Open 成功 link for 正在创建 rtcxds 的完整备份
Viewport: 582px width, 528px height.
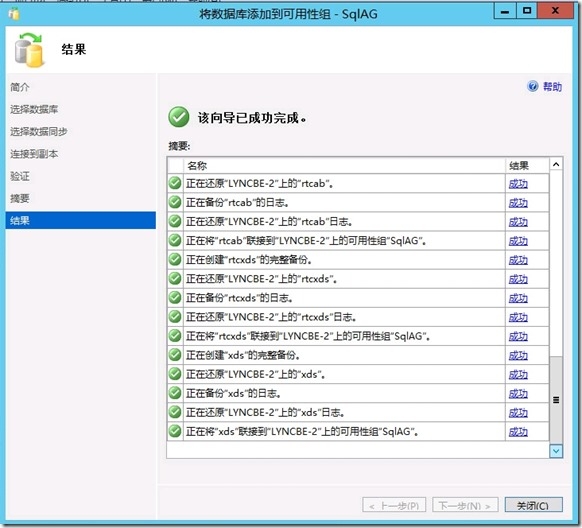point(518,260)
